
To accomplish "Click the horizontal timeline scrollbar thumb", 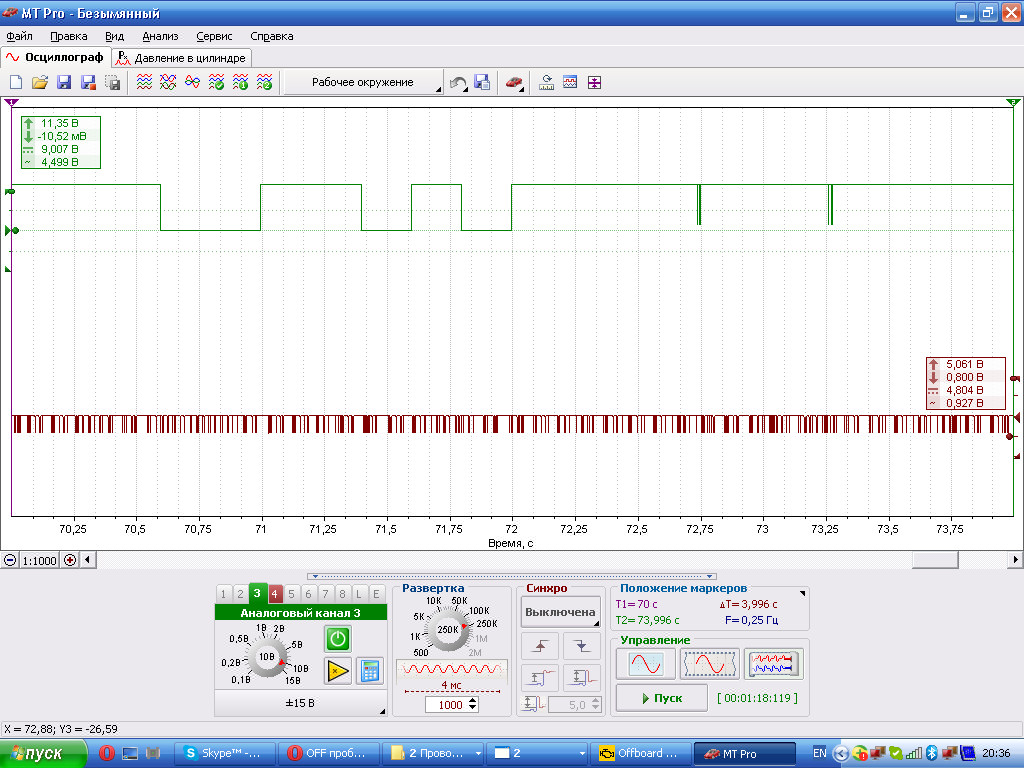I will [x=935, y=560].
